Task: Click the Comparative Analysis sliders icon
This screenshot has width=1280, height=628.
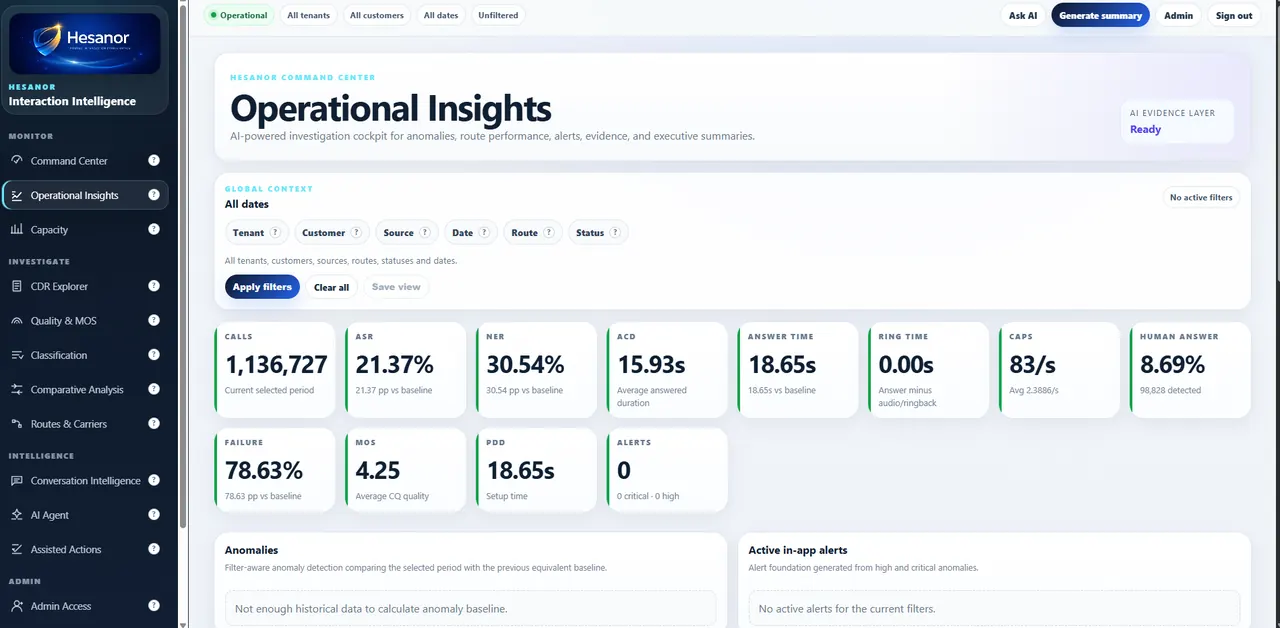Action: point(17,389)
